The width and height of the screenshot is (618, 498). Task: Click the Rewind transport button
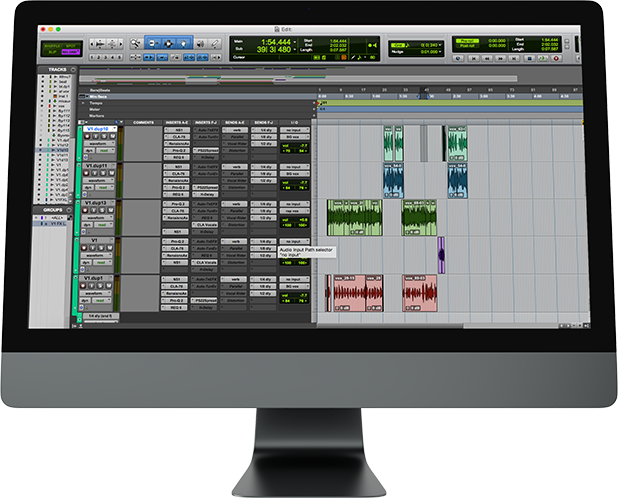click(x=487, y=58)
